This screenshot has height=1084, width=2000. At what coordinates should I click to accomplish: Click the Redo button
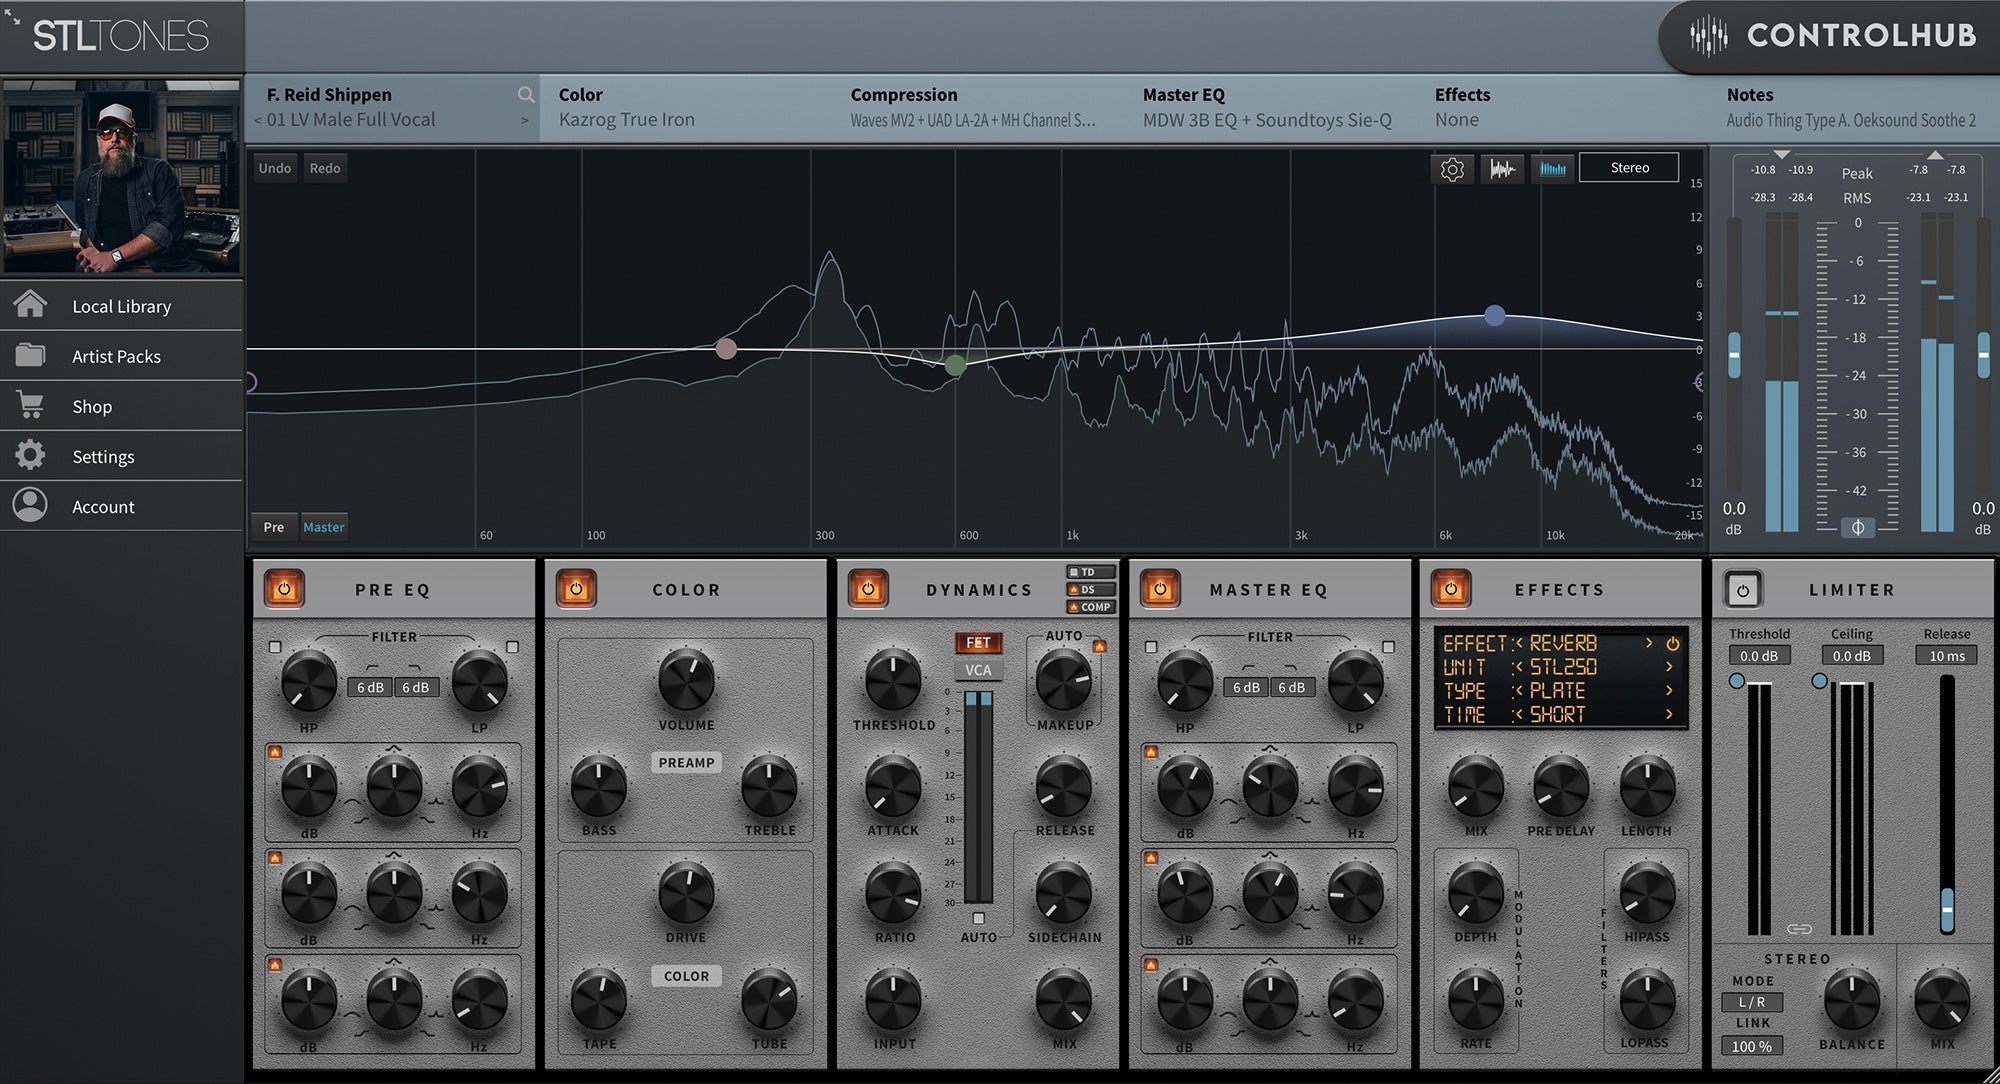pos(325,168)
